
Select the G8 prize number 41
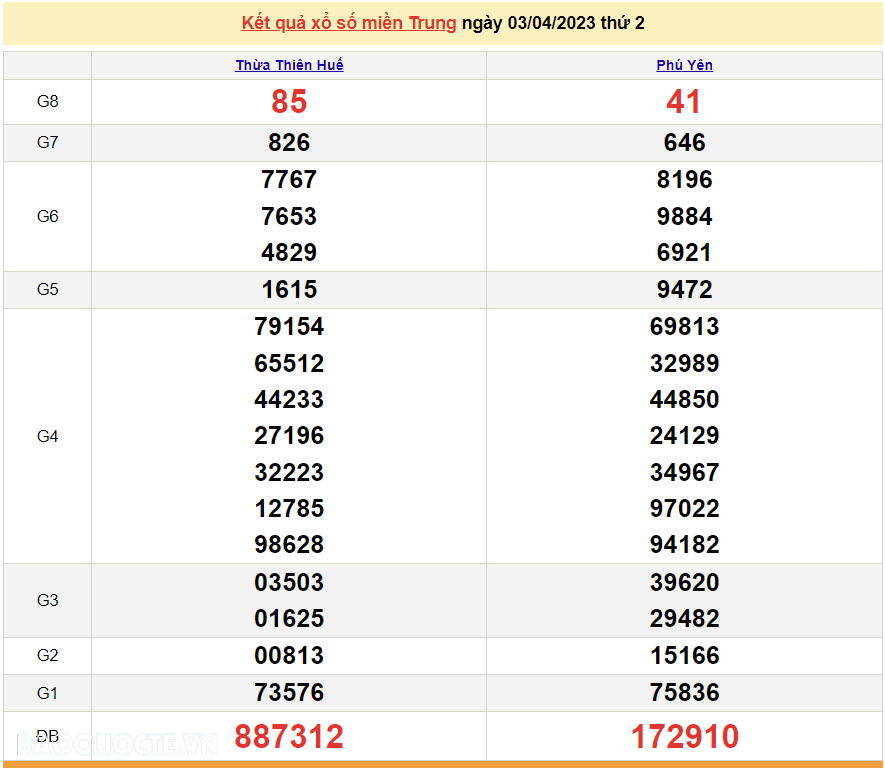click(x=684, y=101)
